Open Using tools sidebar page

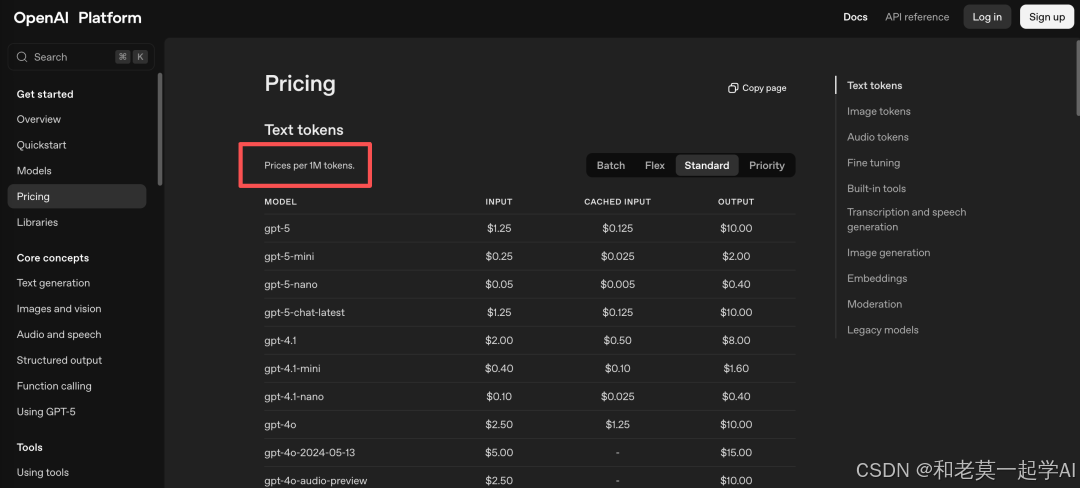[x=43, y=472]
